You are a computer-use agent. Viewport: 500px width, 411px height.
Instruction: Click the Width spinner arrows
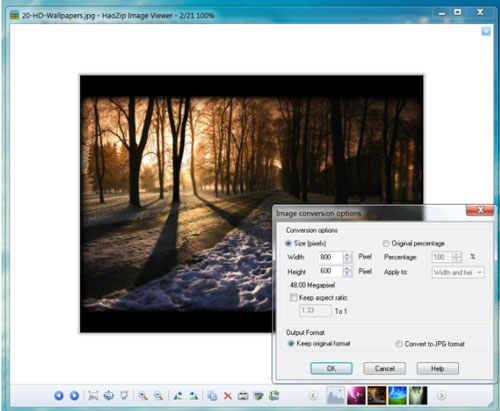point(347,257)
